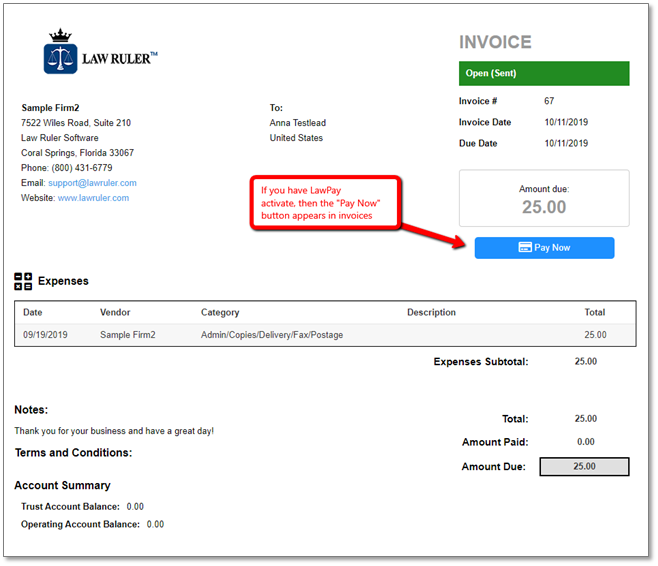Select address line 7522 Wiles Road, Suite 210

click(76, 123)
